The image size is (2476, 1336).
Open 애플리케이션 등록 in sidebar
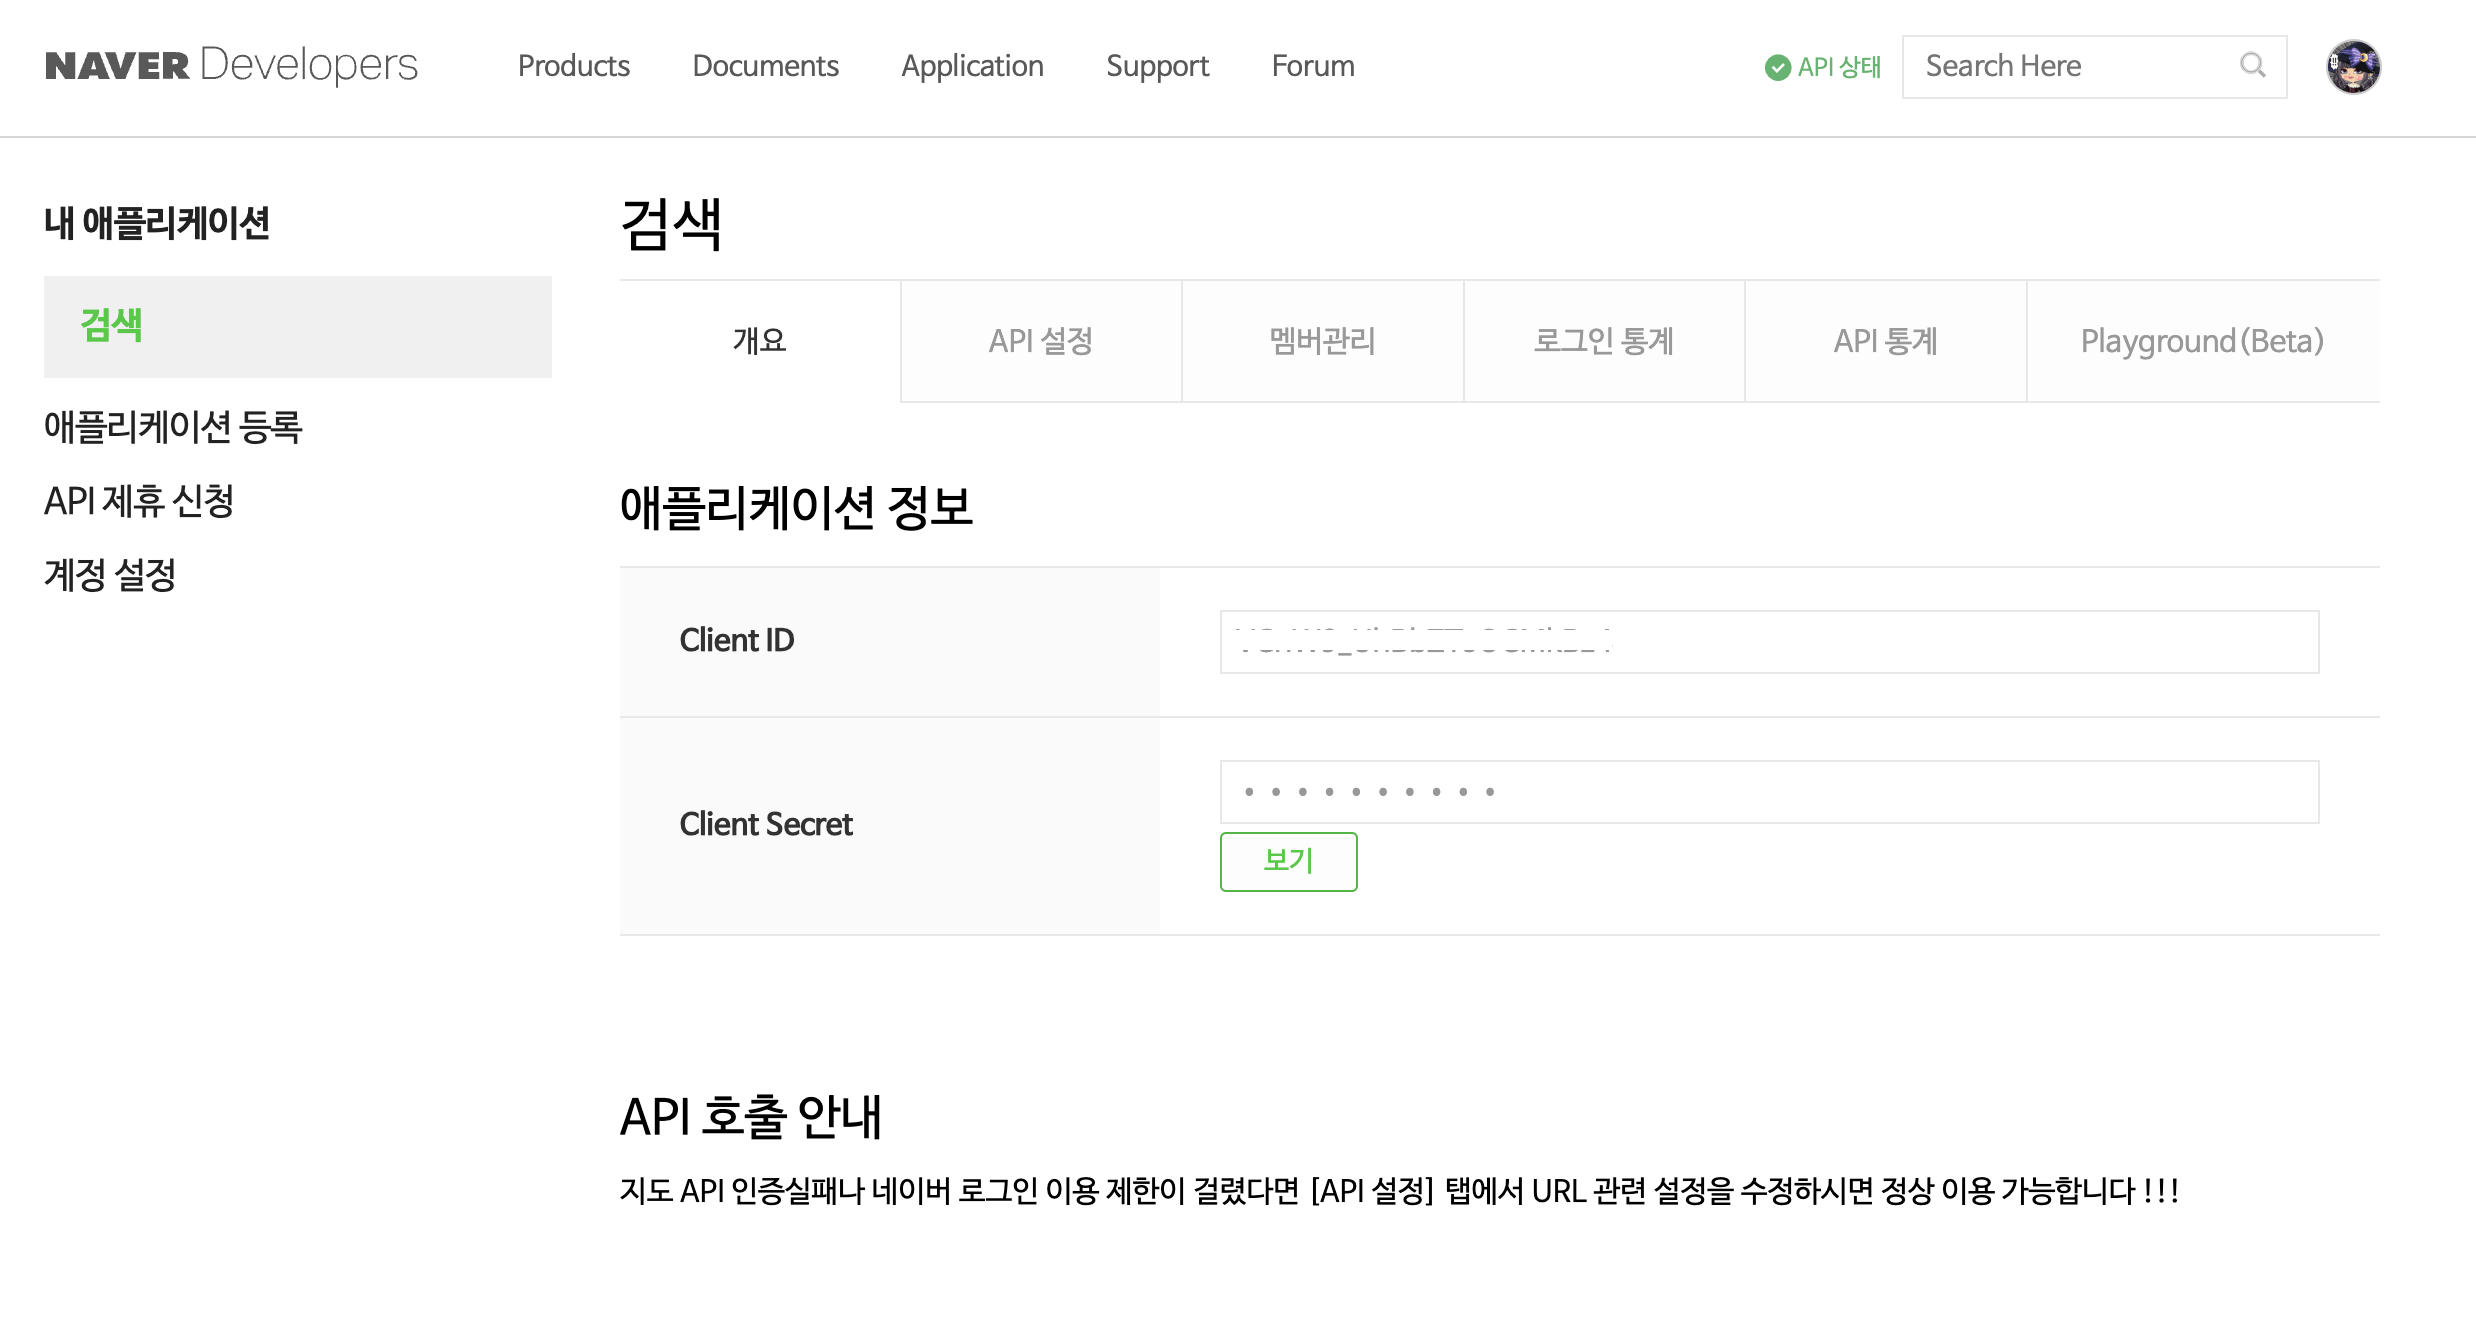click(173, 427)
